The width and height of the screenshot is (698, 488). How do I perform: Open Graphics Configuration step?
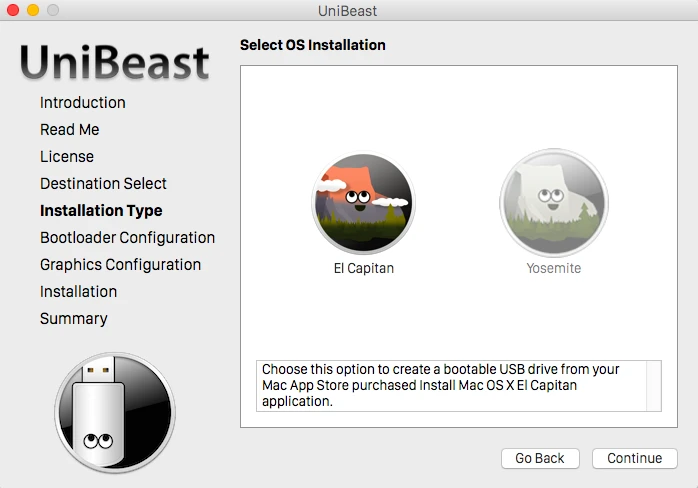click(x=120, y=265)
